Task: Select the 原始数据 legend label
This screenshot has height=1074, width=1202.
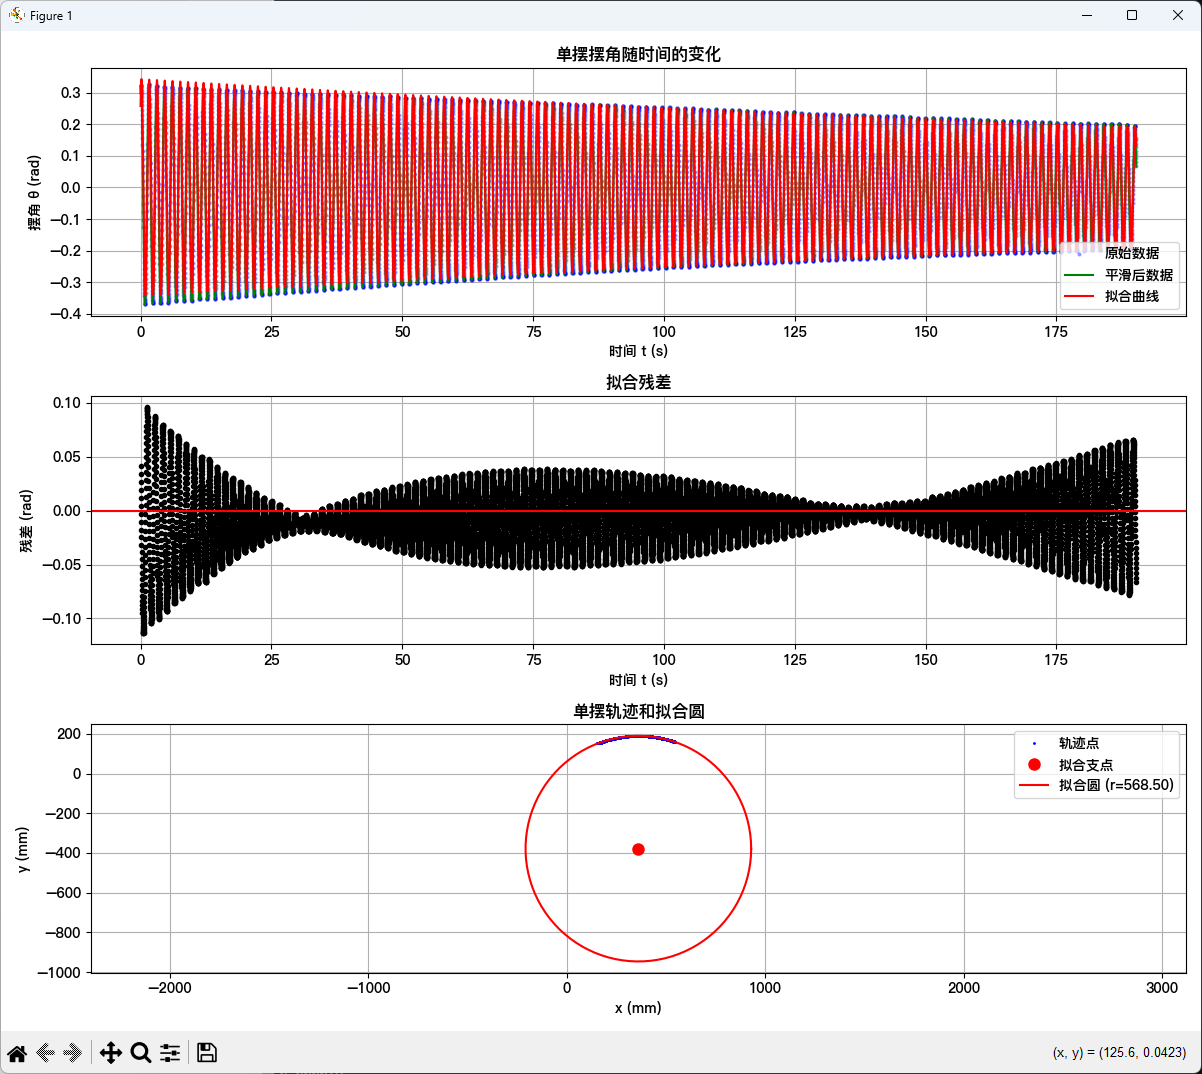Action: point(1131,253)
